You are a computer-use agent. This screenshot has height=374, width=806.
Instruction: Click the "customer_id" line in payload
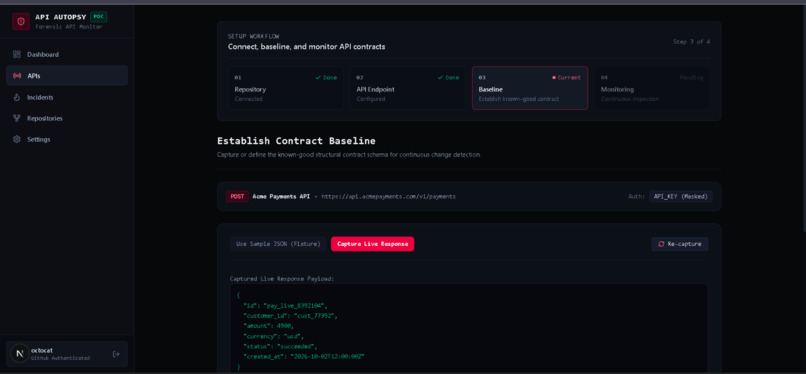(290, 315)
